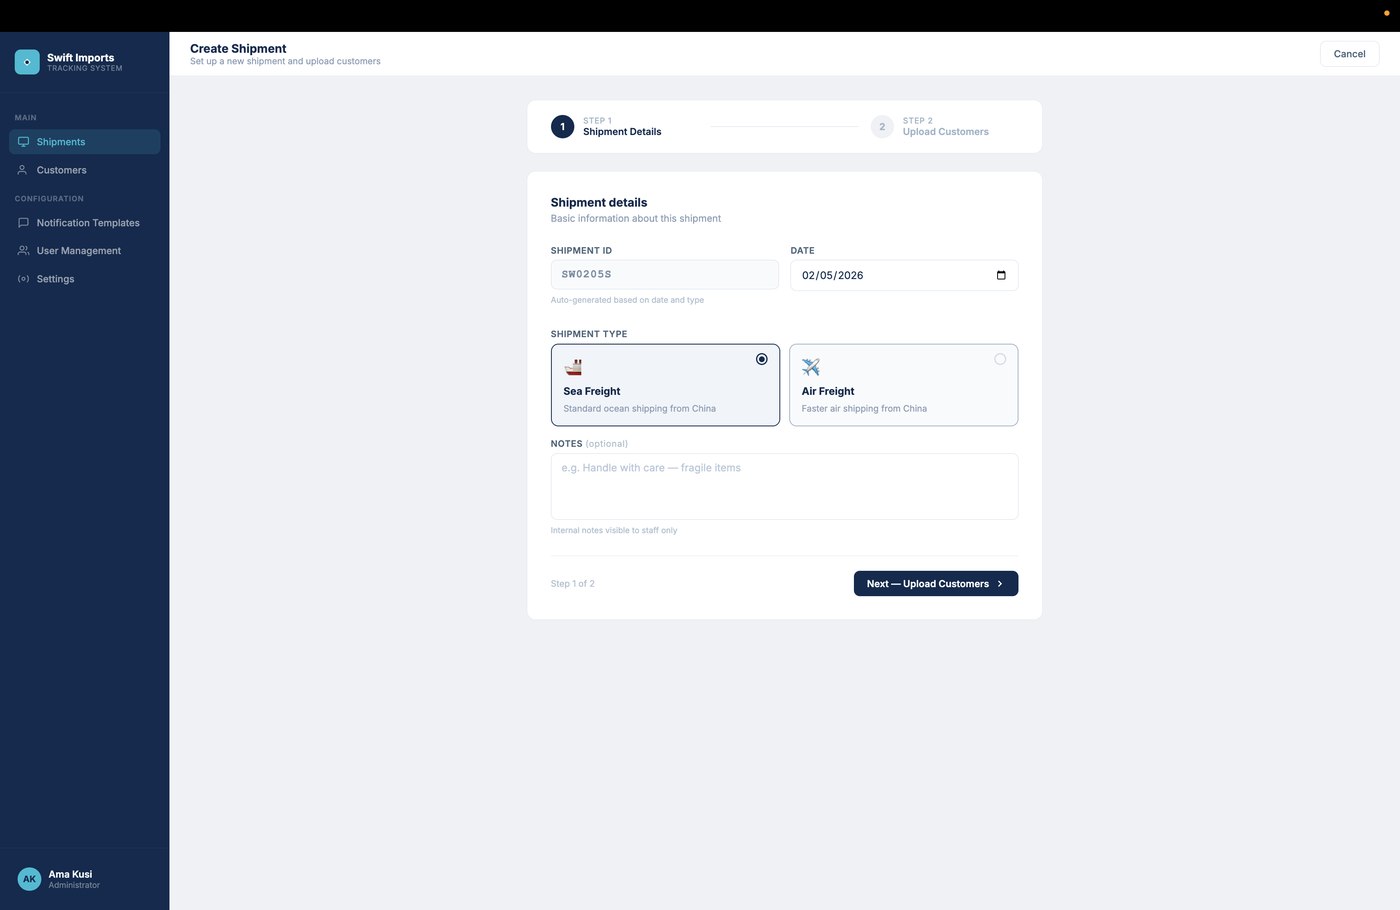This screenshot has height=910, width=1400.
Task: Click the airplane emoji on Air Freight card
Action: click(x=811, y=367)
